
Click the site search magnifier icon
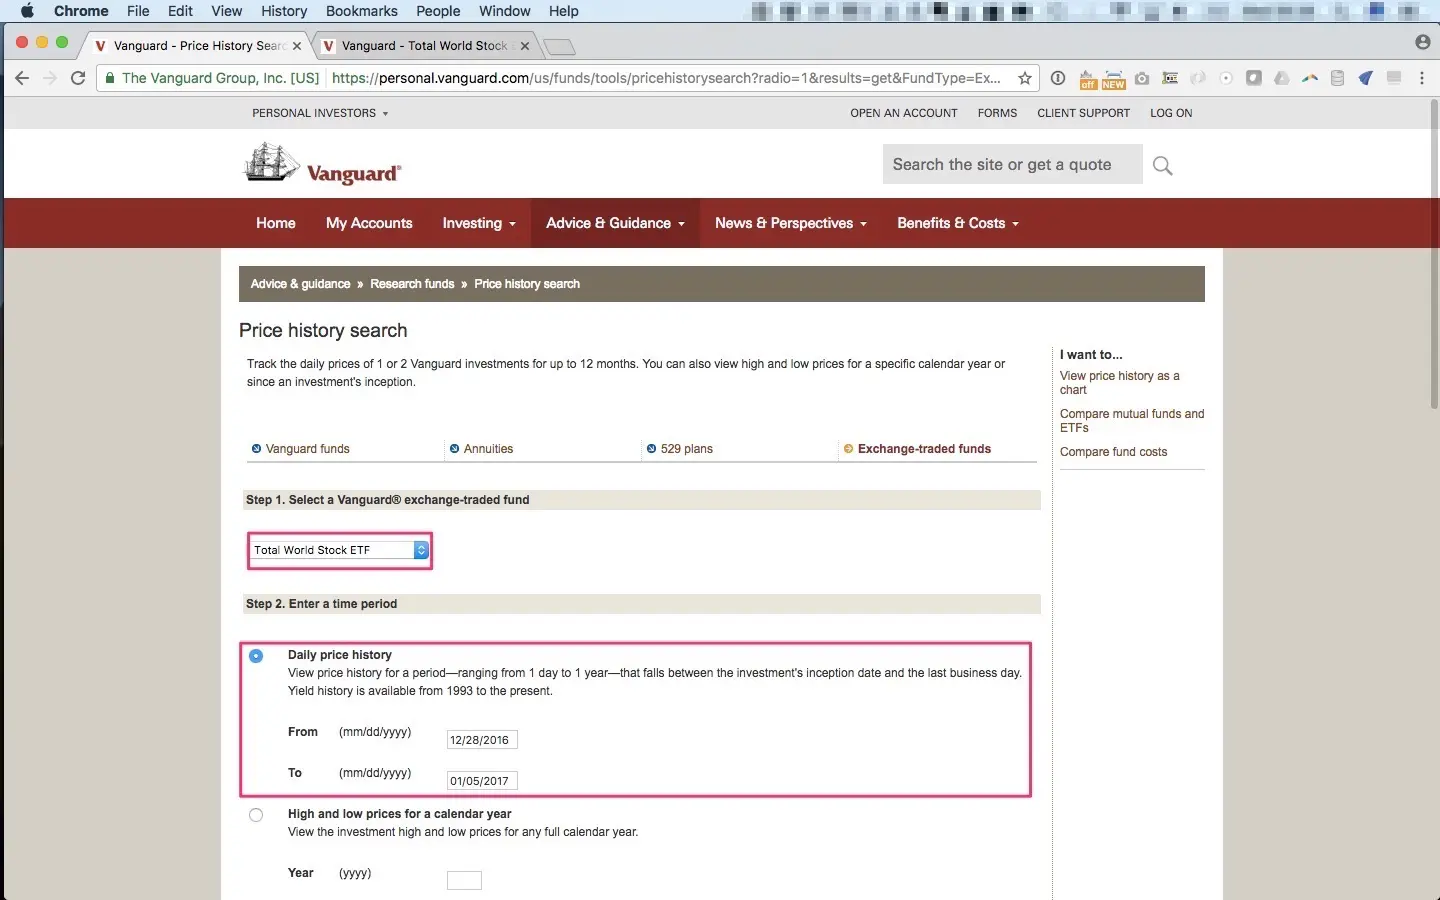[x=1162, y=165]
